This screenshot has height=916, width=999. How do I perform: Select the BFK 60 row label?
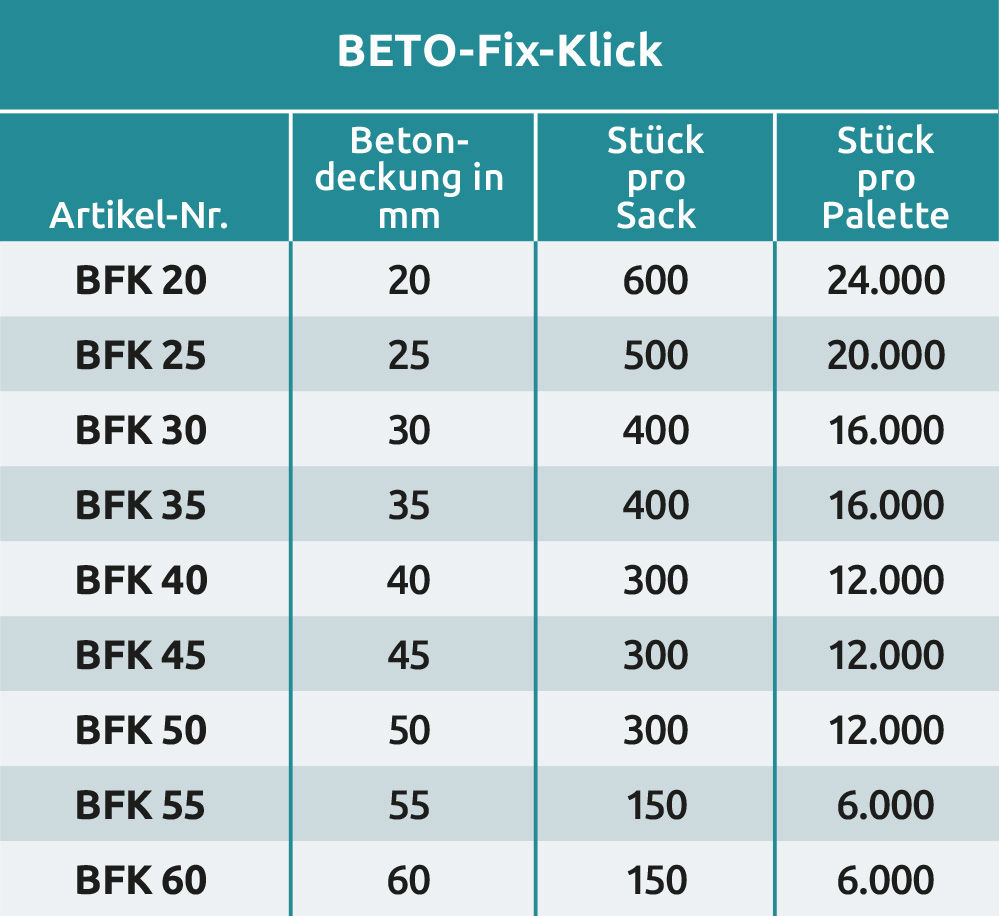(141, 881)
